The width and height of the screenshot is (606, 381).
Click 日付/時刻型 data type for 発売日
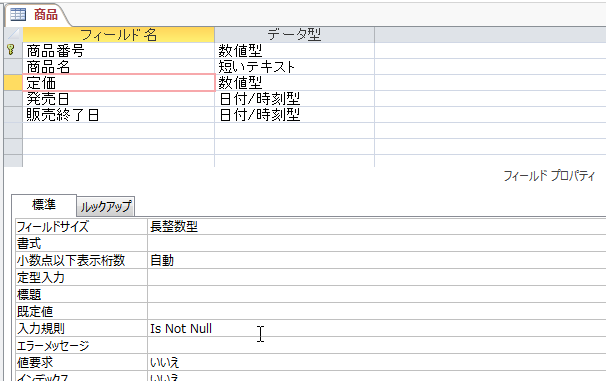tap(294, 99)
